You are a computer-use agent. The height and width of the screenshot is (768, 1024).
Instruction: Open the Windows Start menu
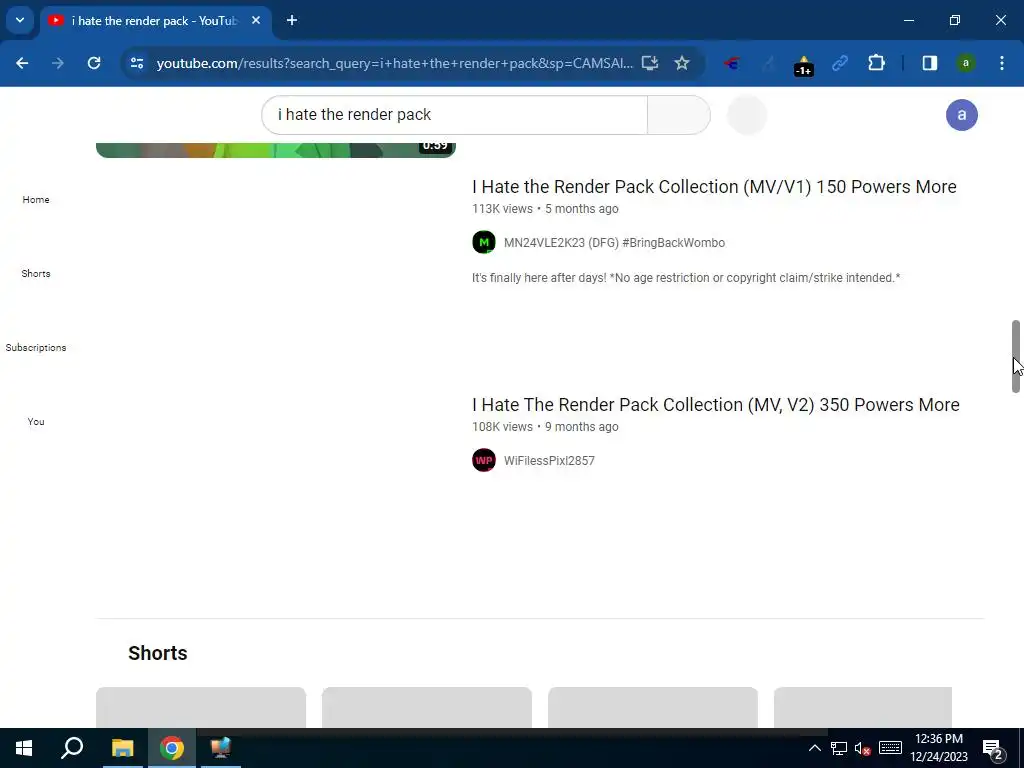24,748
